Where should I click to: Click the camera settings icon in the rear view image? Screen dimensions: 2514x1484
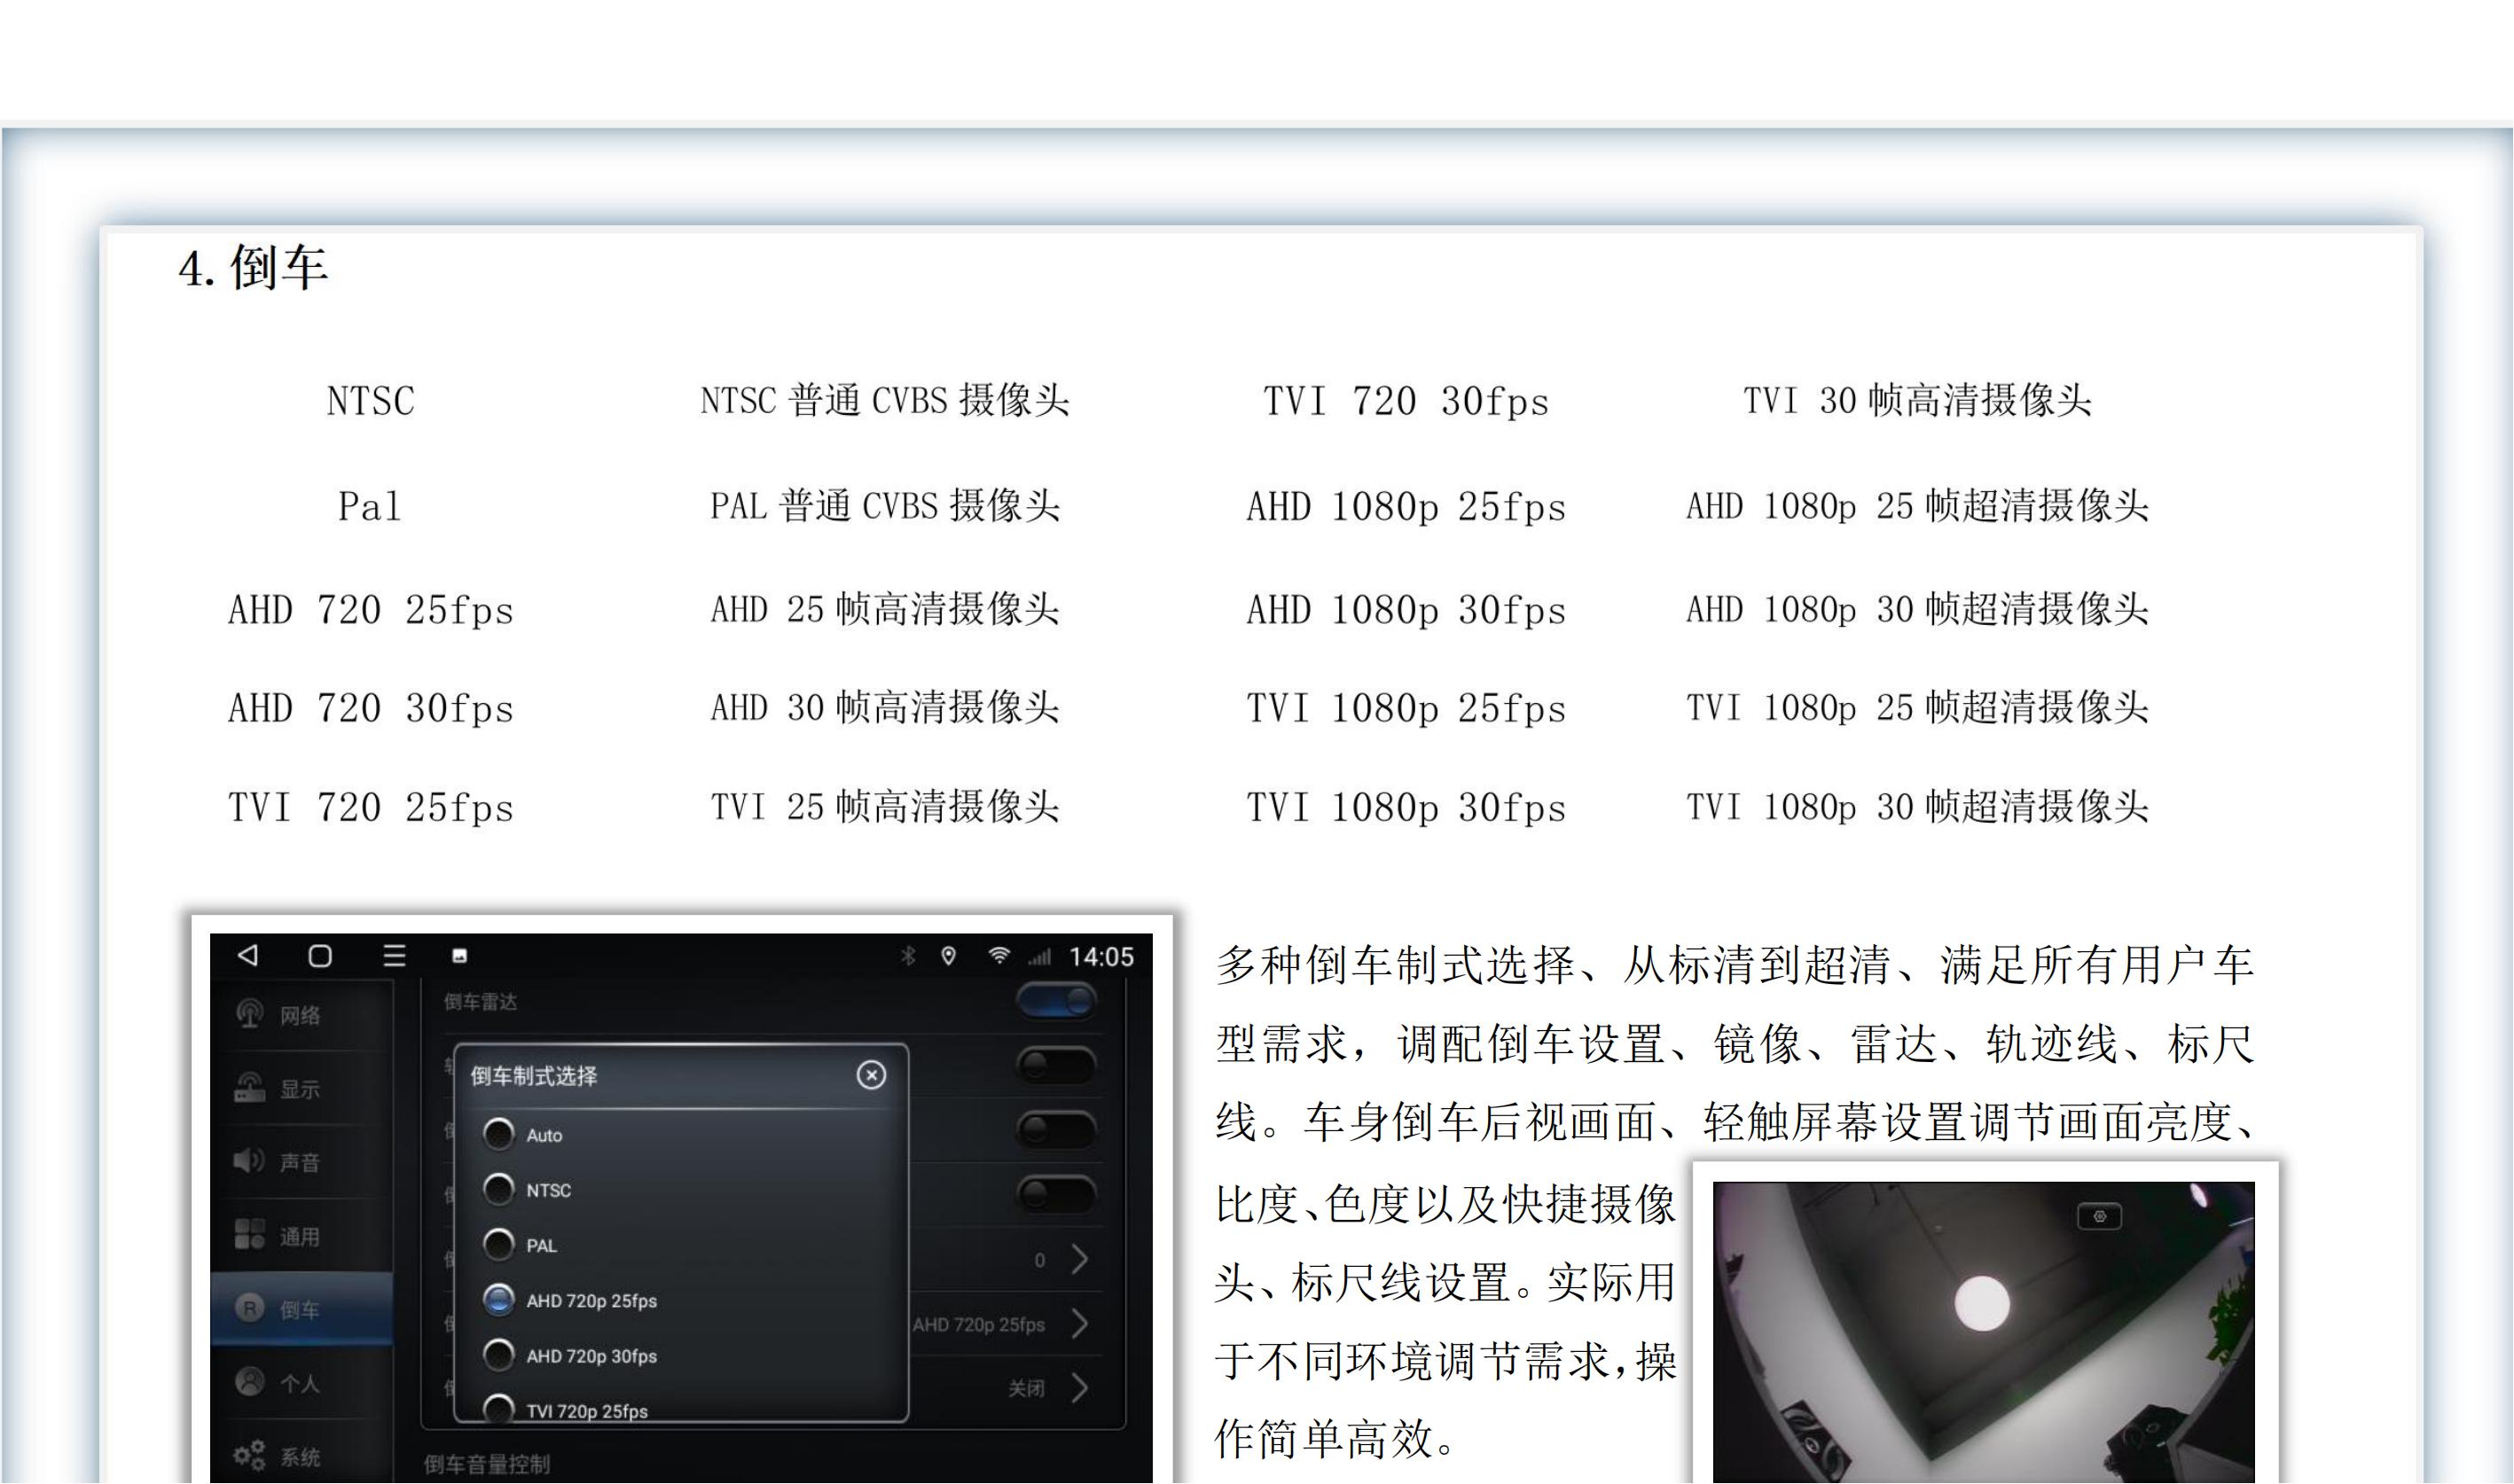click(2099, 1217)
